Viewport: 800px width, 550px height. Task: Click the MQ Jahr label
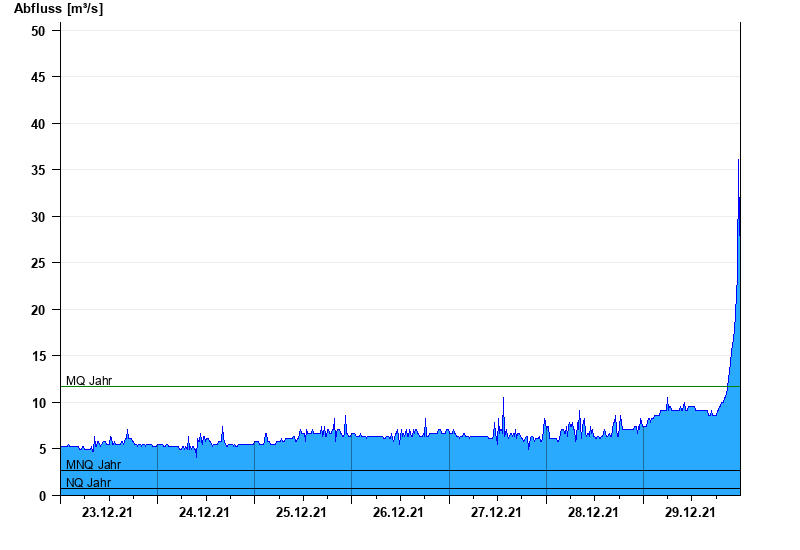pyautogui.click(x=89, y=380)
